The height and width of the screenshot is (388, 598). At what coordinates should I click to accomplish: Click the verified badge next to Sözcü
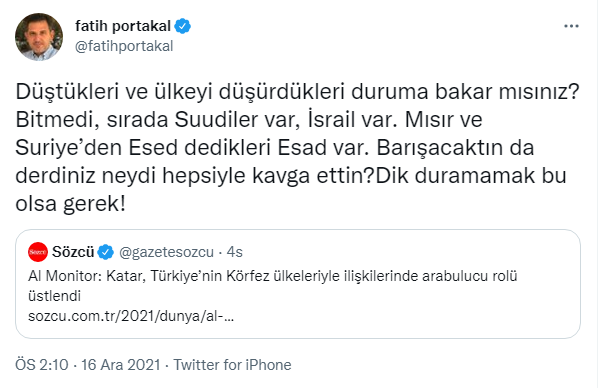(106, 252)
